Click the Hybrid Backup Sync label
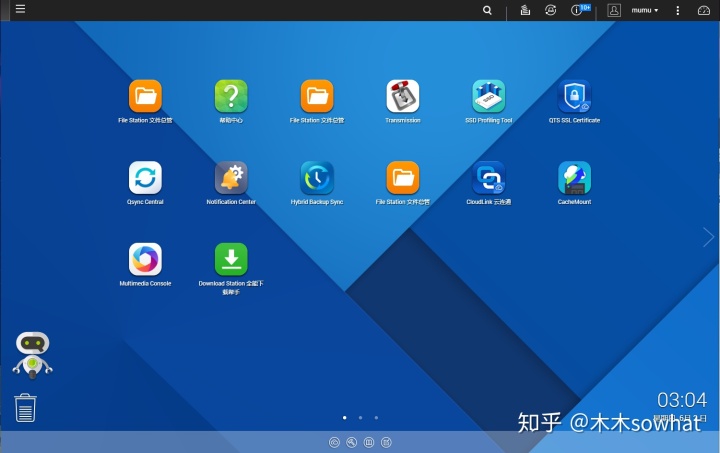This screenshot has width=720, height=453. [x=317, y=202]
